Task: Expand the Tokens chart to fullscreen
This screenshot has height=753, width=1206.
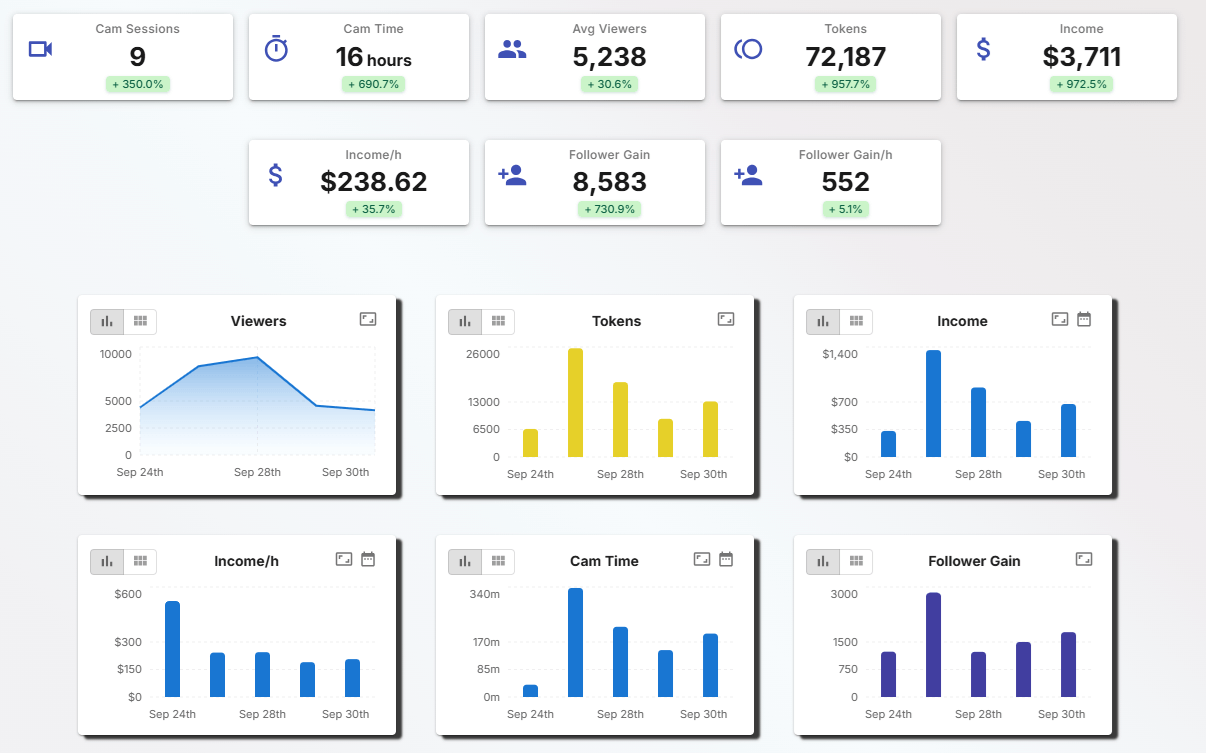Action: tap(726, 319)
